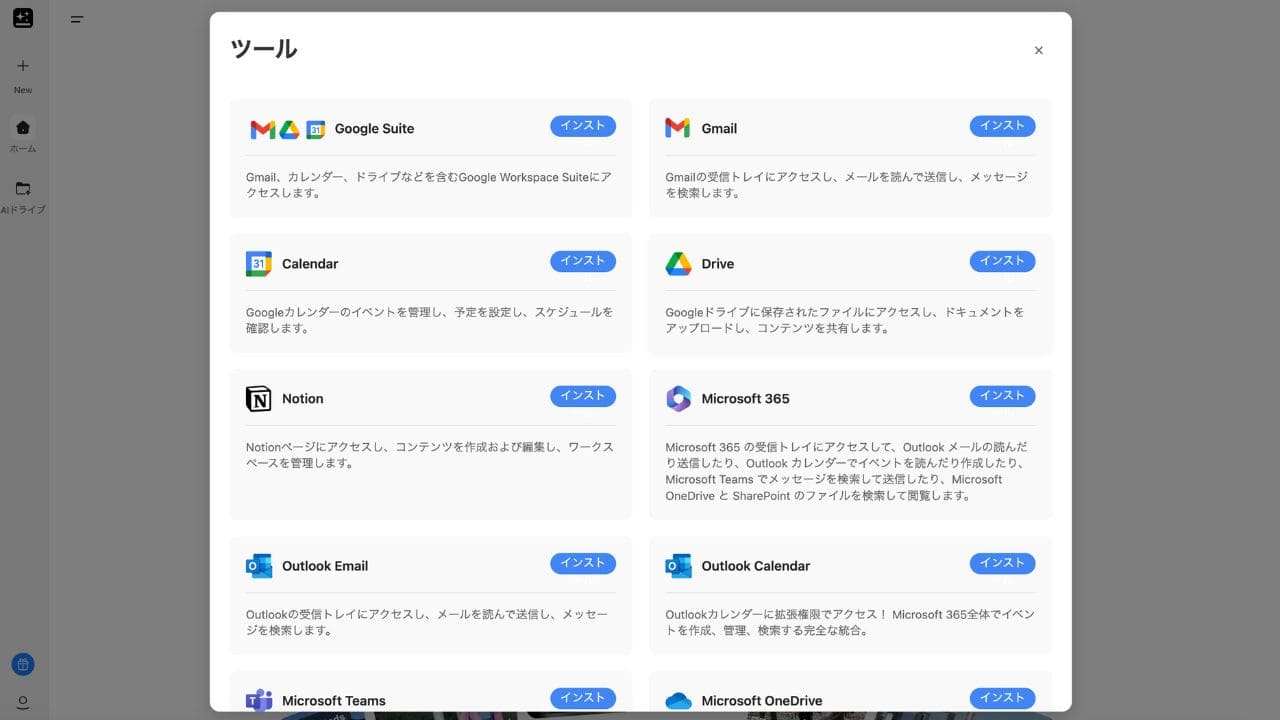Screen dimensions: 1280x720
Task: Click the Microsoft 365 logo icon
Action: click(x=678, y=399)
